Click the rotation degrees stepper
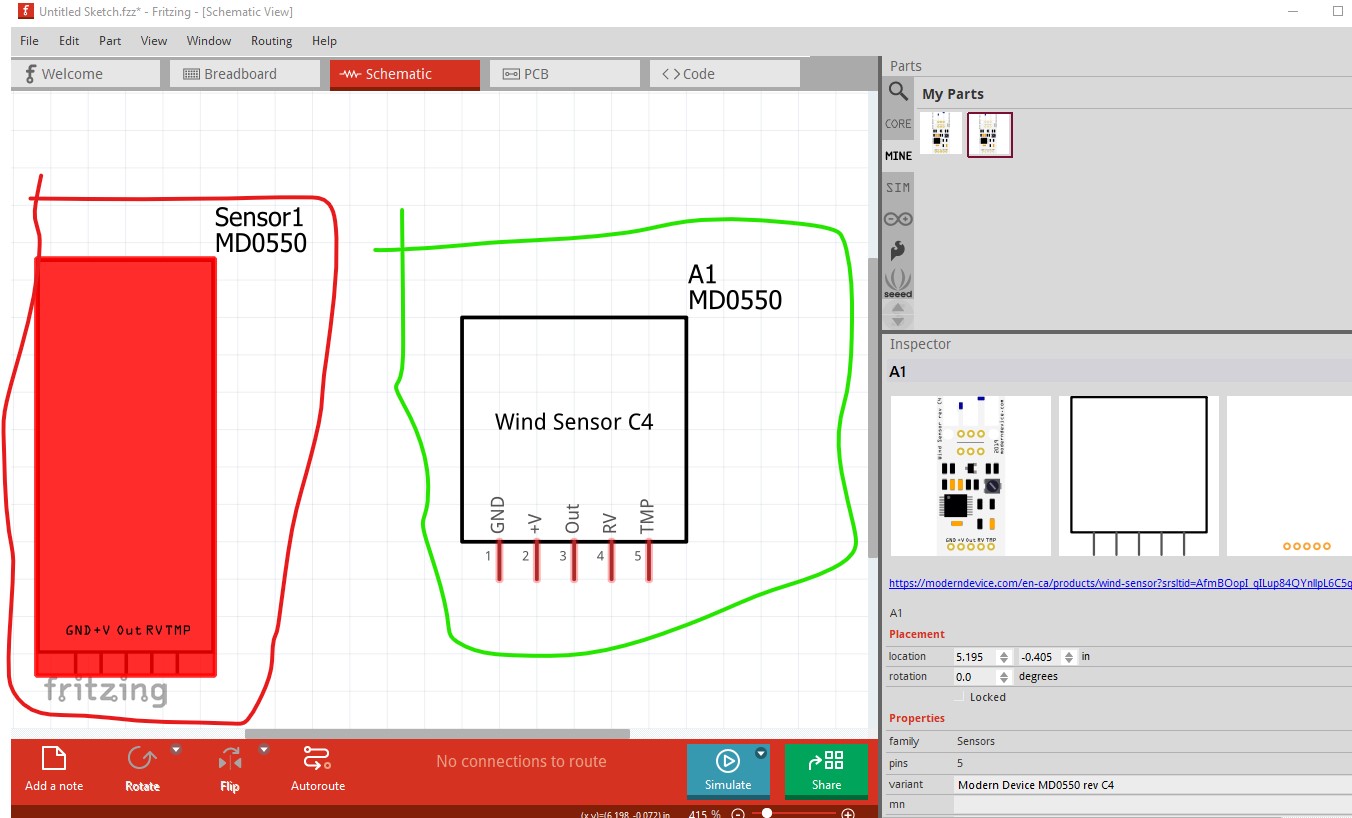This screenshot has height=818, width=1352. tap(1005, 677)
